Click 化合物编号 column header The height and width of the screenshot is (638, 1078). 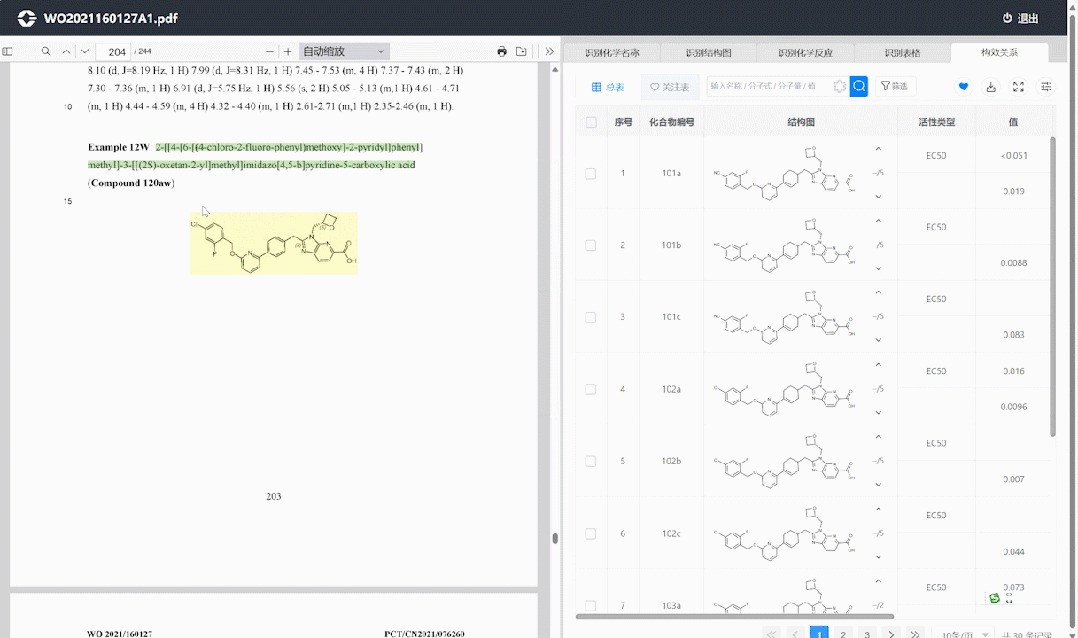click(x=671, y=122)
